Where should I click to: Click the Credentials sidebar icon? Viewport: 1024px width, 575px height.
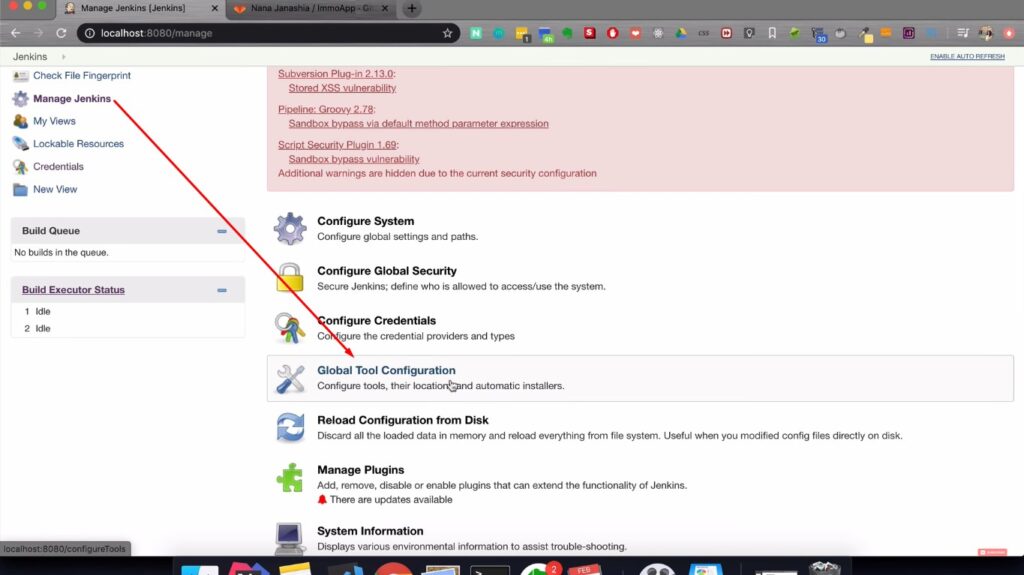coord(20,167)
